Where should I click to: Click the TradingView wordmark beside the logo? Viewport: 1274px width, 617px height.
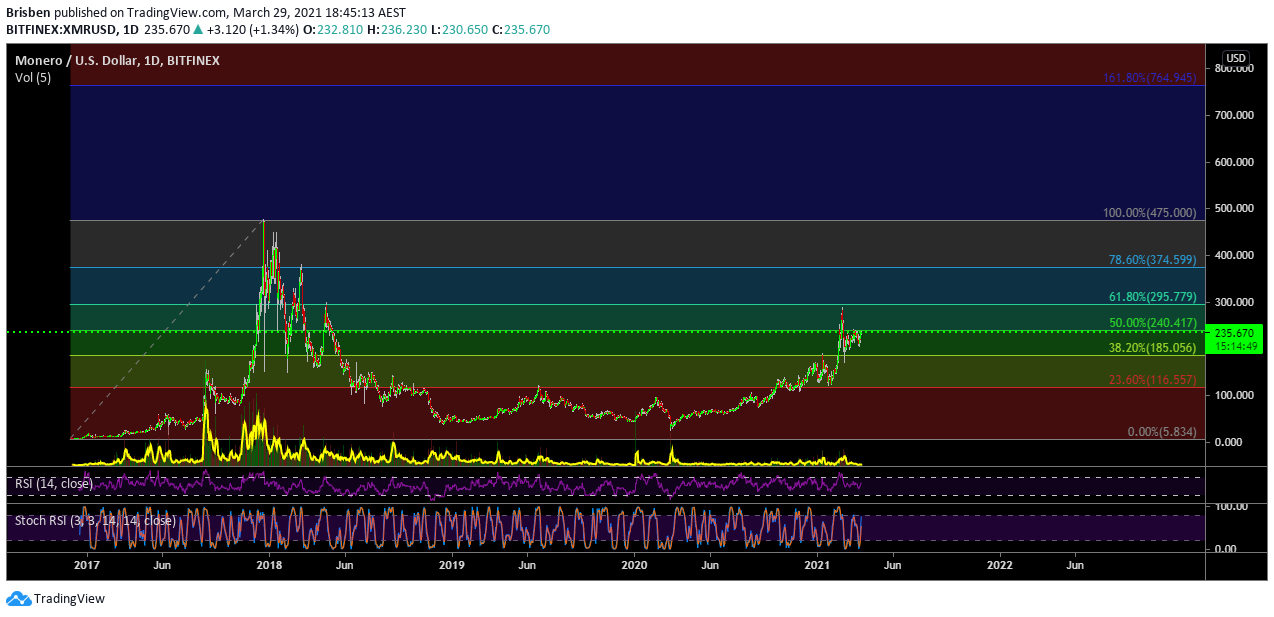pos(69,599)
